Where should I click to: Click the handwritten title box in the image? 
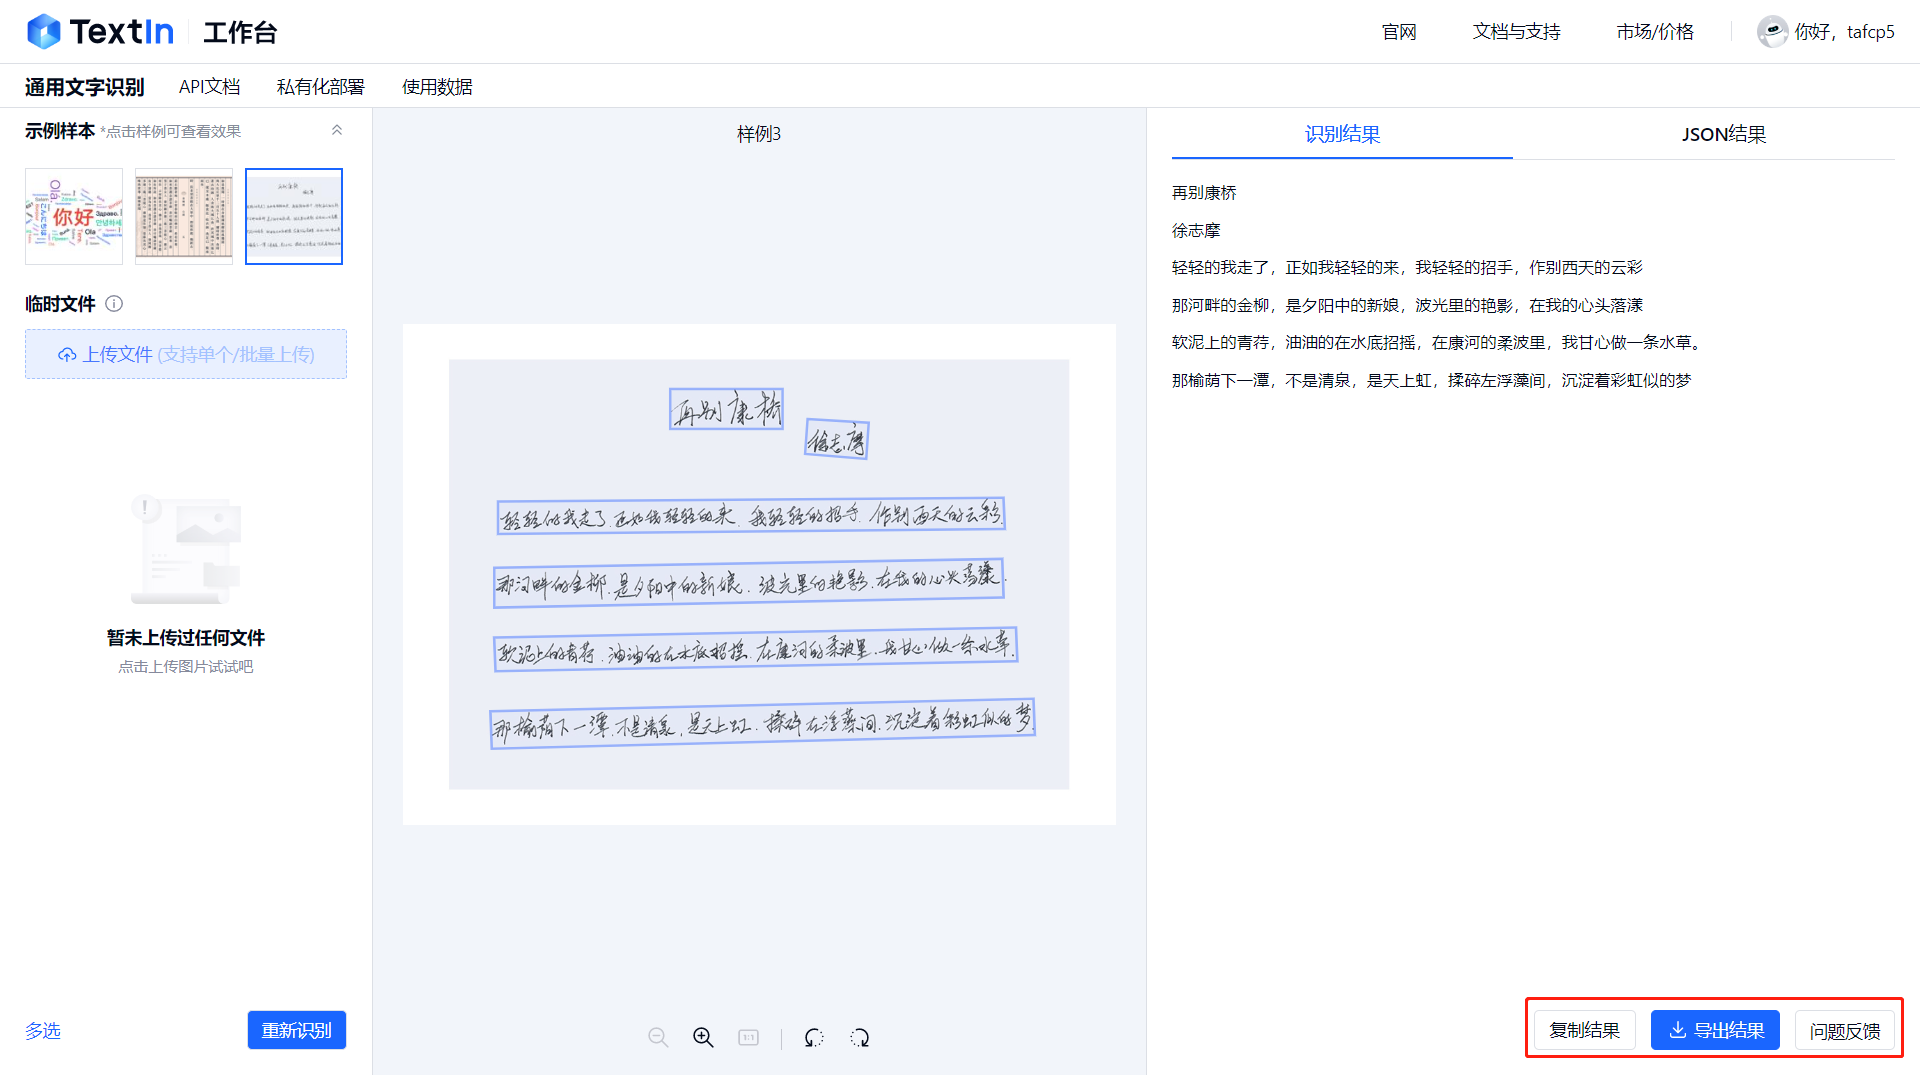pyautogui.click(x=726, y=409)
